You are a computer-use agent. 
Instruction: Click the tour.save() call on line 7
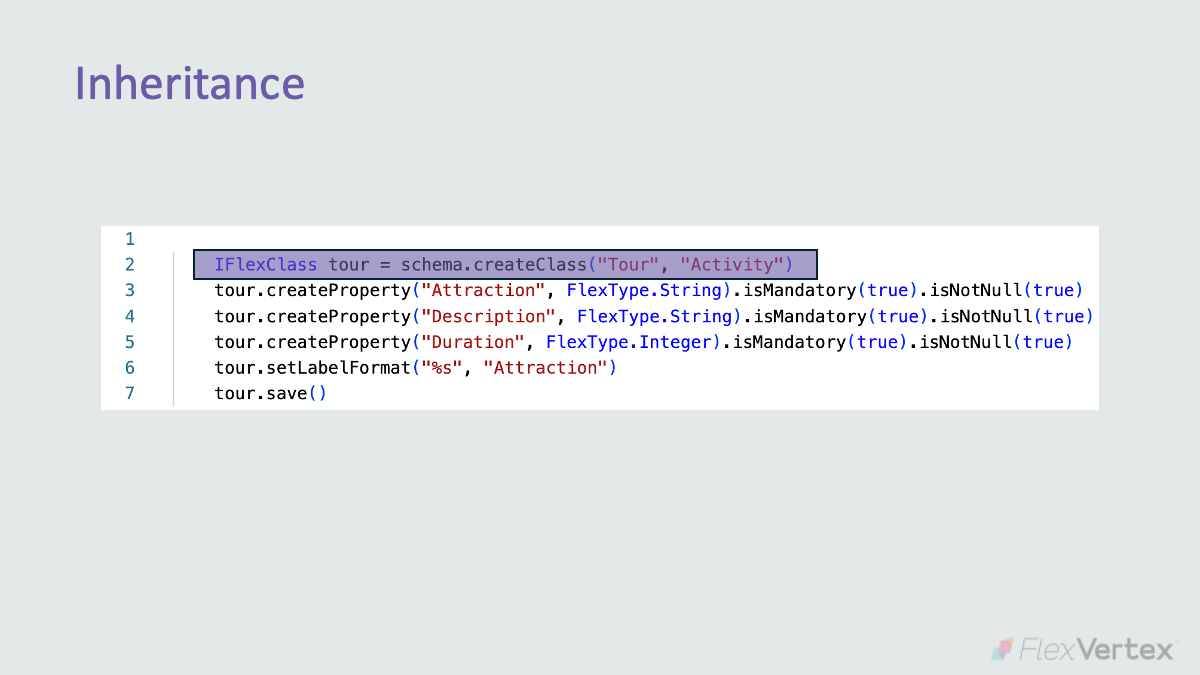click(270, 393)
